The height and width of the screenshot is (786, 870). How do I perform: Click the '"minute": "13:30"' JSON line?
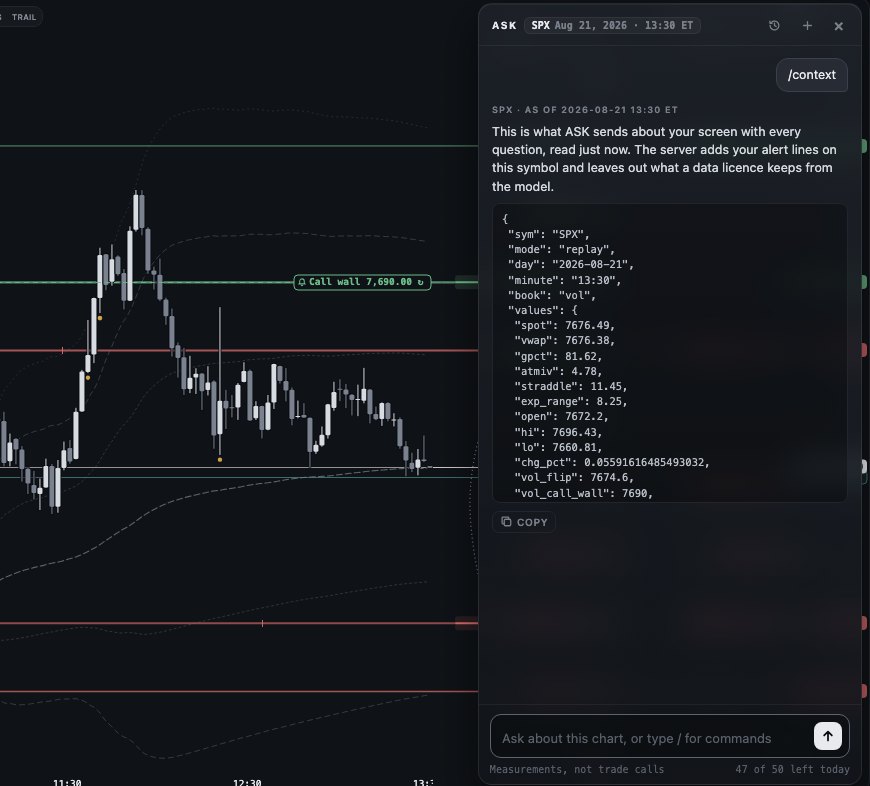564,280
